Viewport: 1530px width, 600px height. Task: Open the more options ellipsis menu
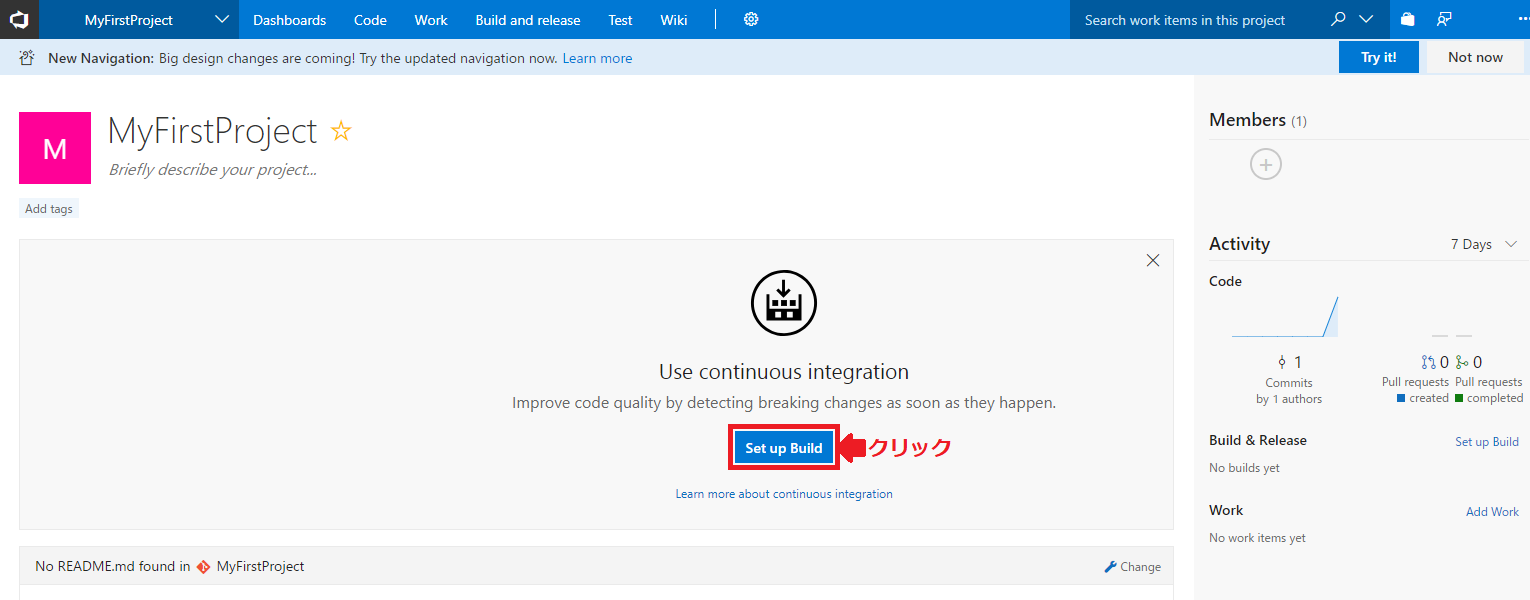click(1523, 19)
